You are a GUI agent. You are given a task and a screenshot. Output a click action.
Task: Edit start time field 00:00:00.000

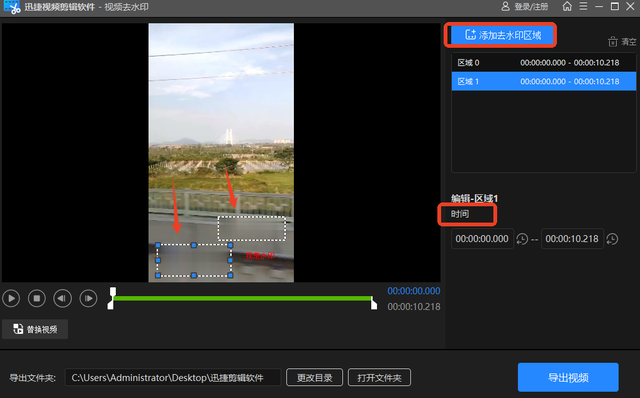point(482,239)
